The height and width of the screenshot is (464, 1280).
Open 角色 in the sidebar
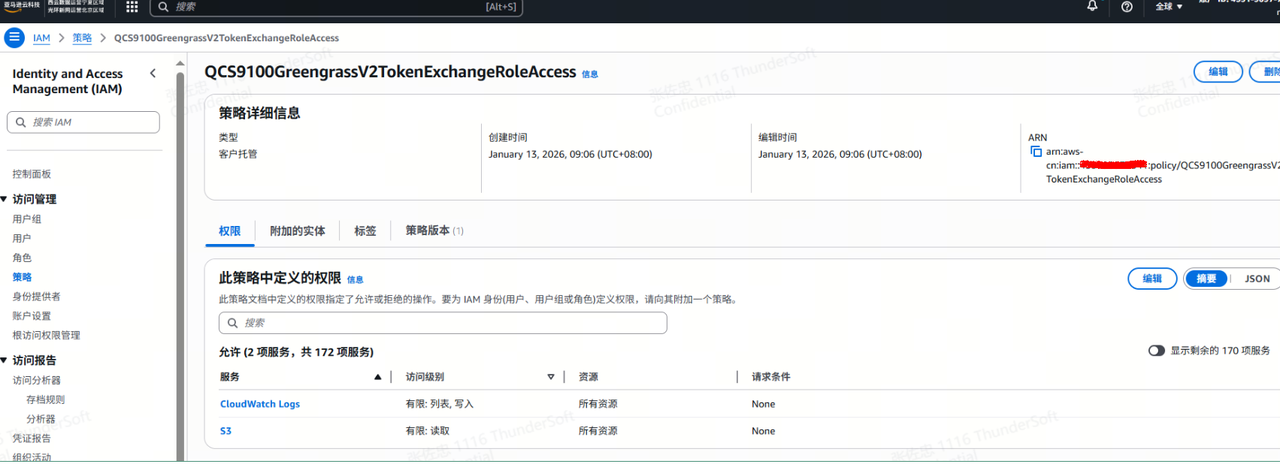22,258
